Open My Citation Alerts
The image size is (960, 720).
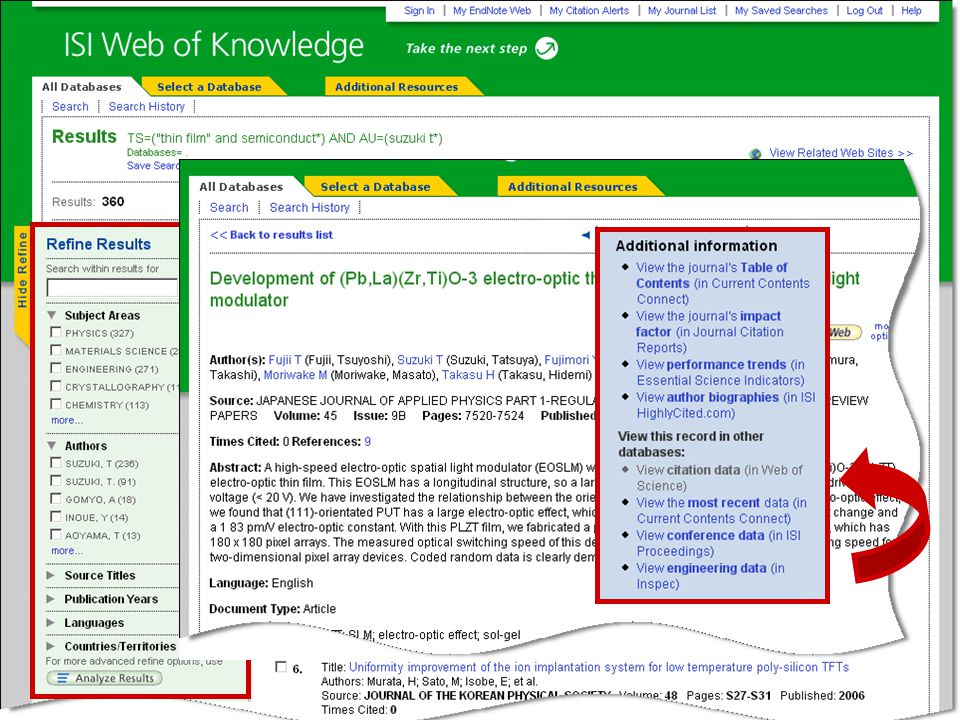click(x=589, y=10)
